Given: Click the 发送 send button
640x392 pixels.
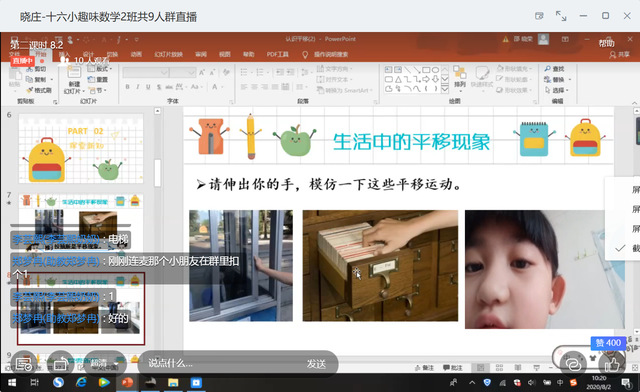Looking at the screenshot, I should [316, 363].
